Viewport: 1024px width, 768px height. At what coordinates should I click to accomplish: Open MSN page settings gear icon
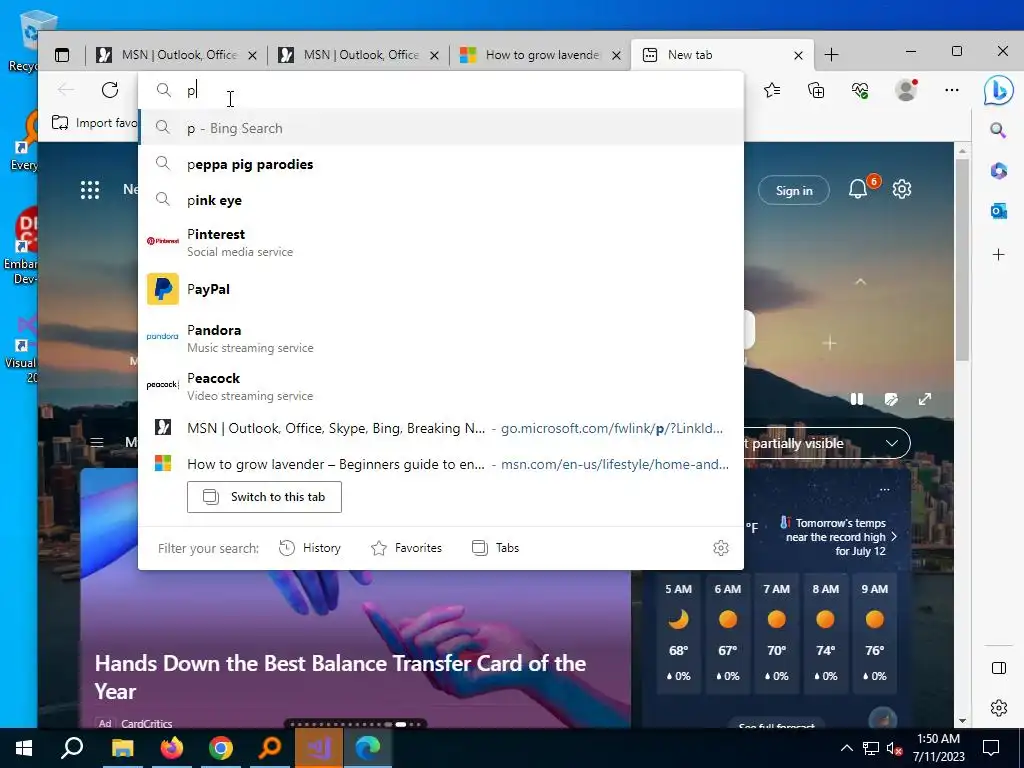[x=902, y=189]
